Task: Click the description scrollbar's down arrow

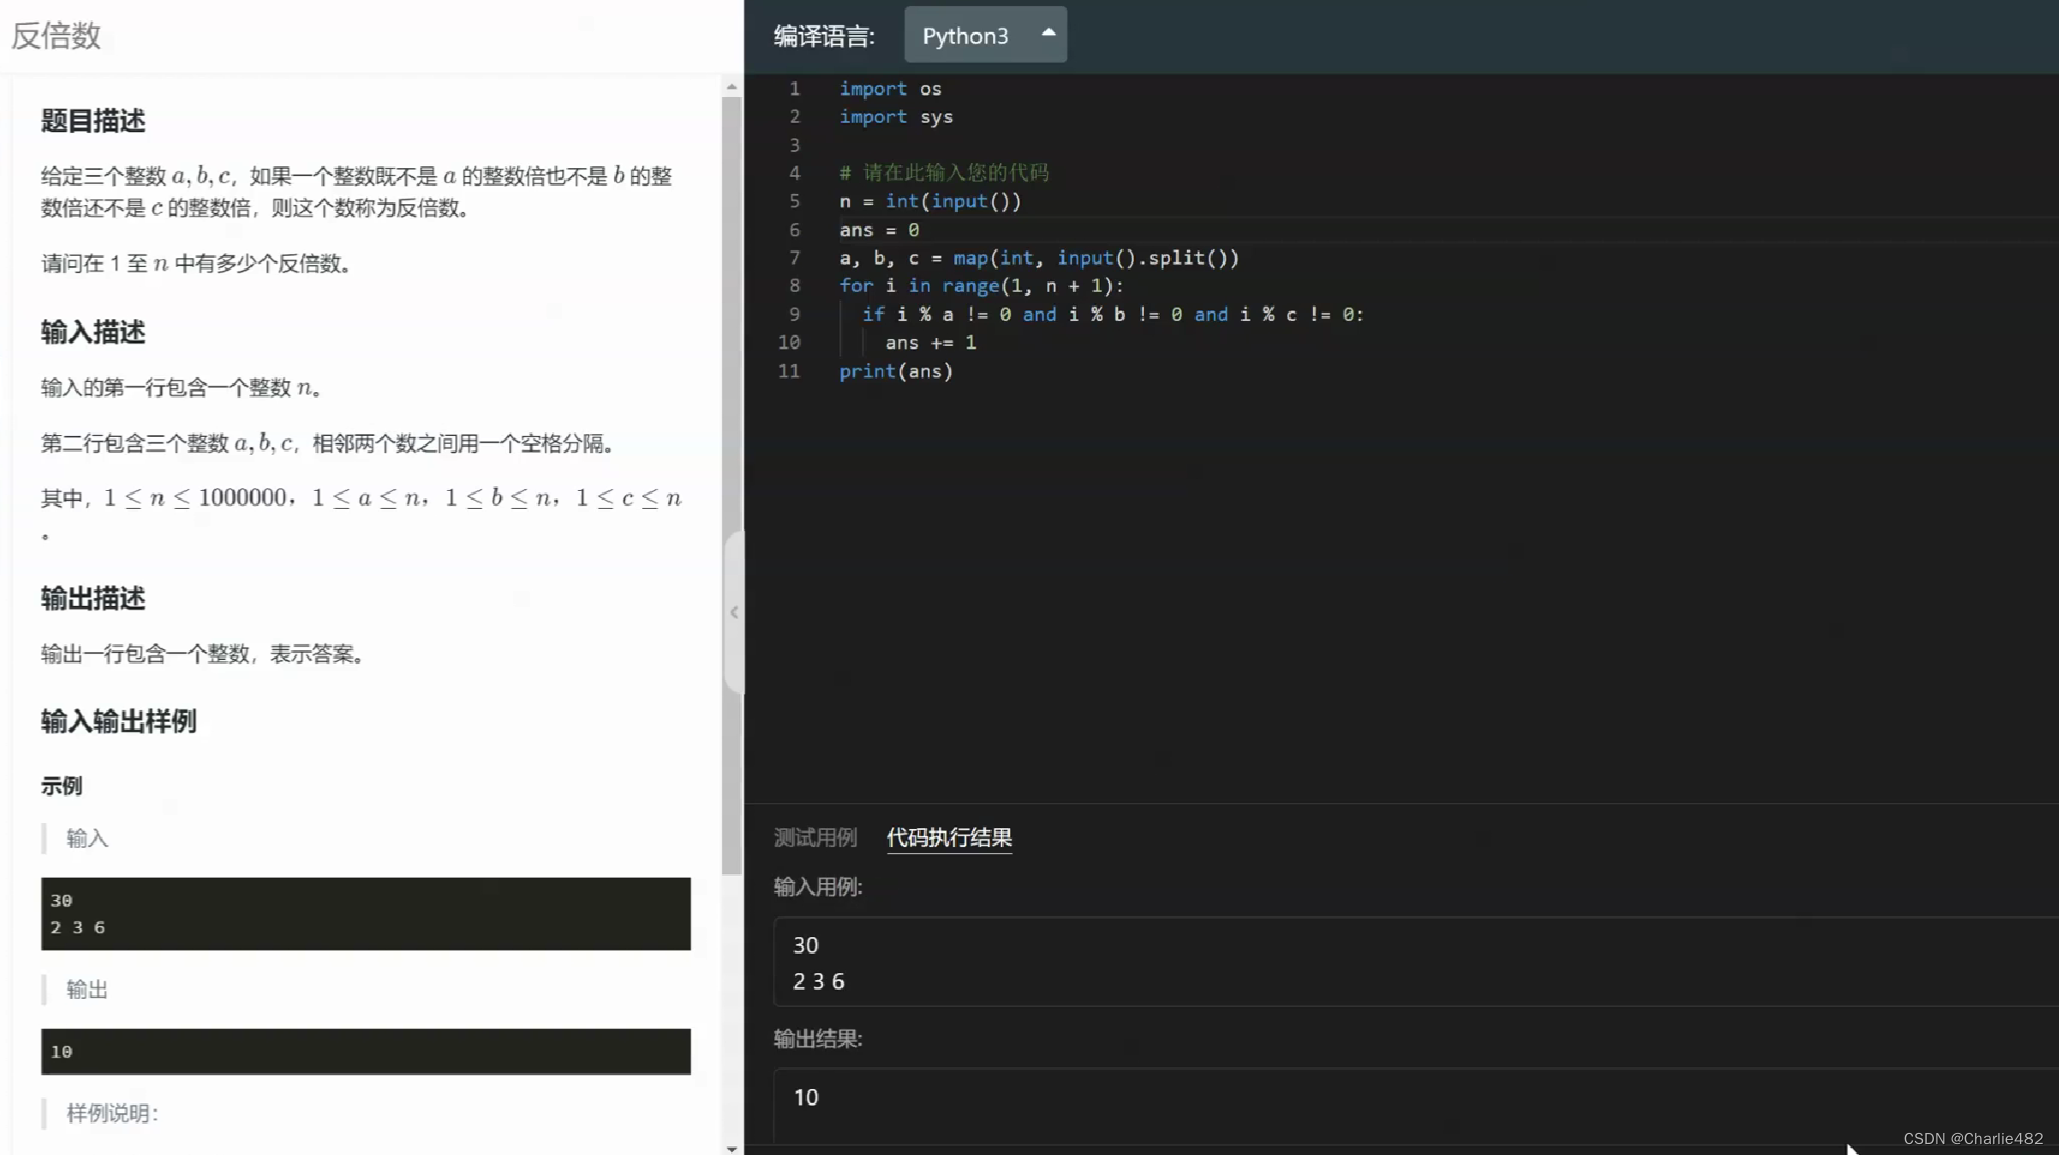Action: coord(732,1148)
